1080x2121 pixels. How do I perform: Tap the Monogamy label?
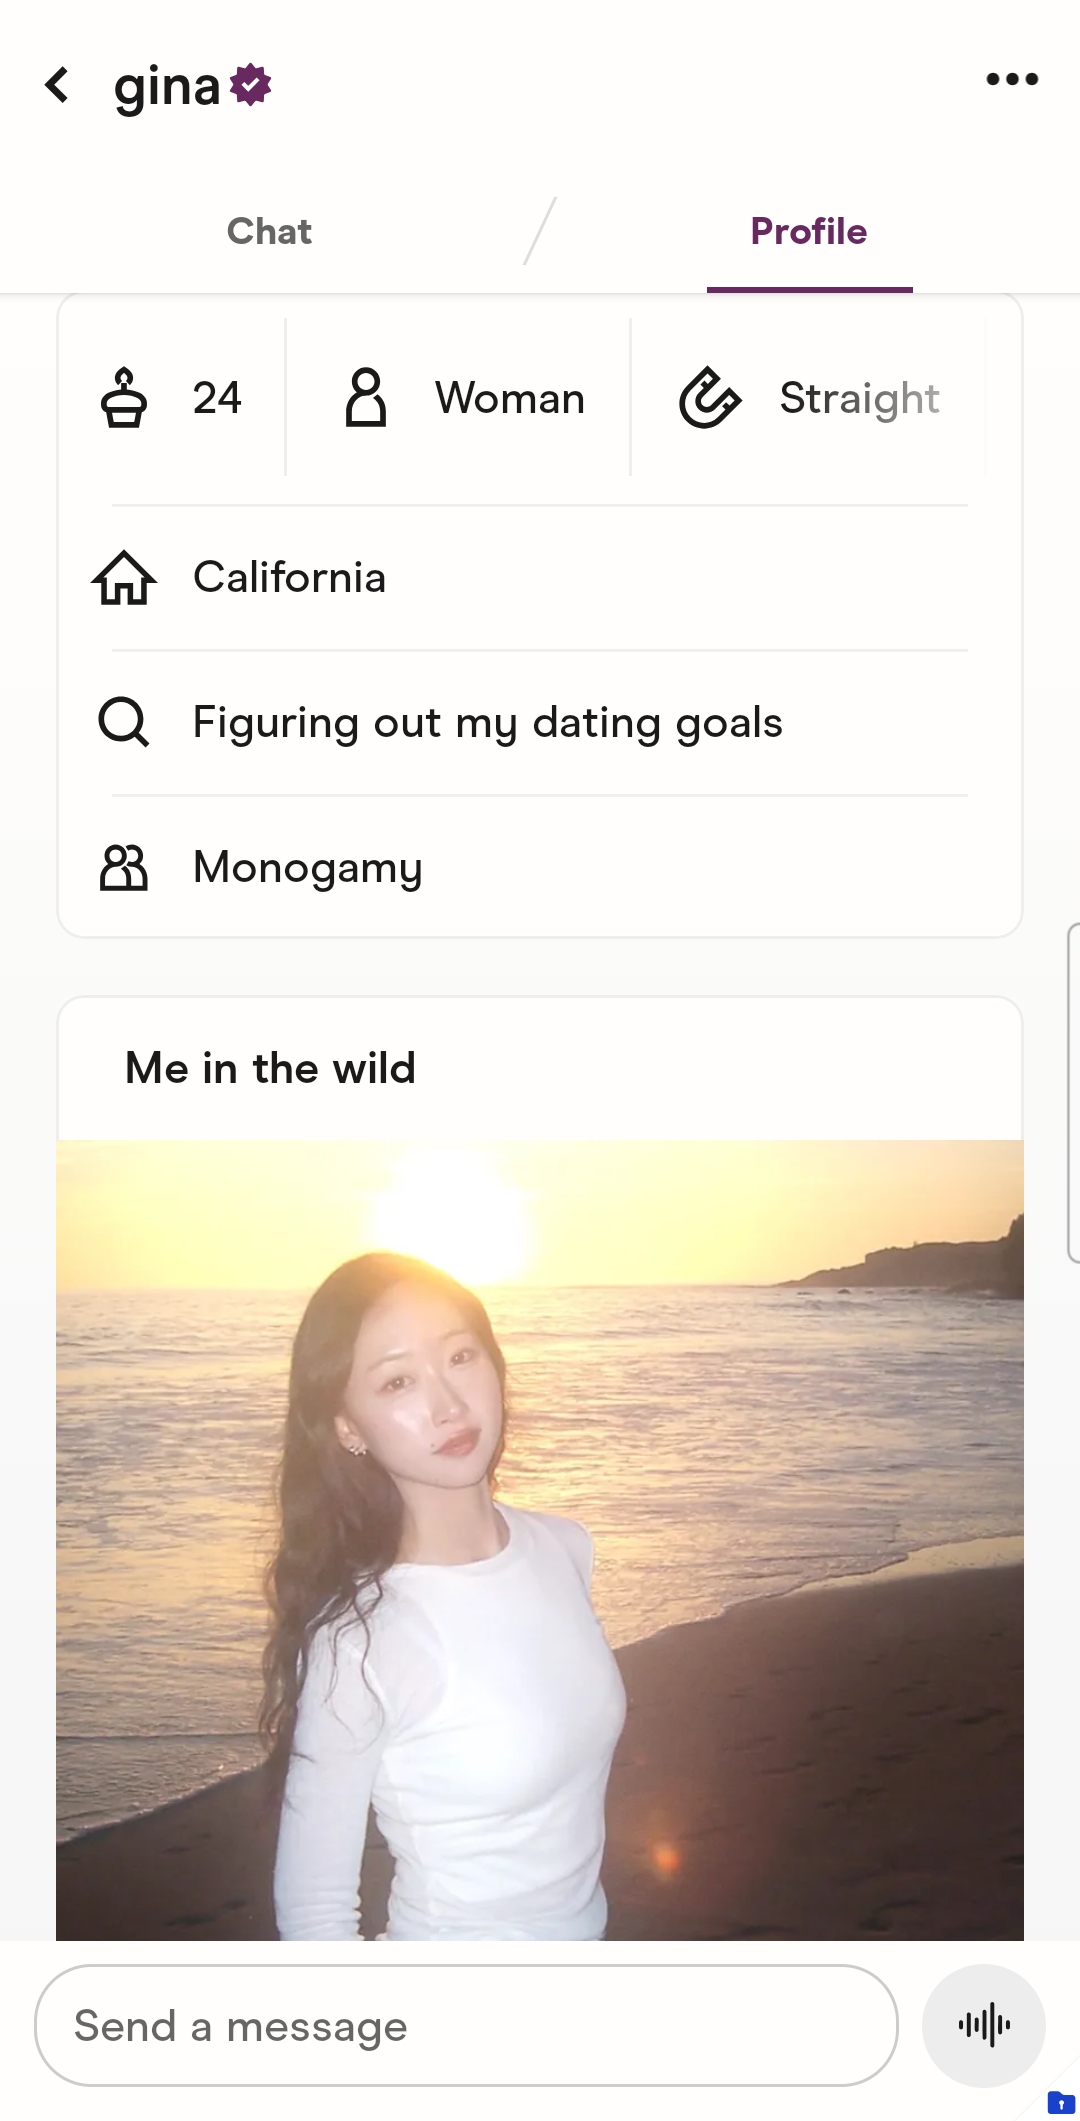coord(308,867)
